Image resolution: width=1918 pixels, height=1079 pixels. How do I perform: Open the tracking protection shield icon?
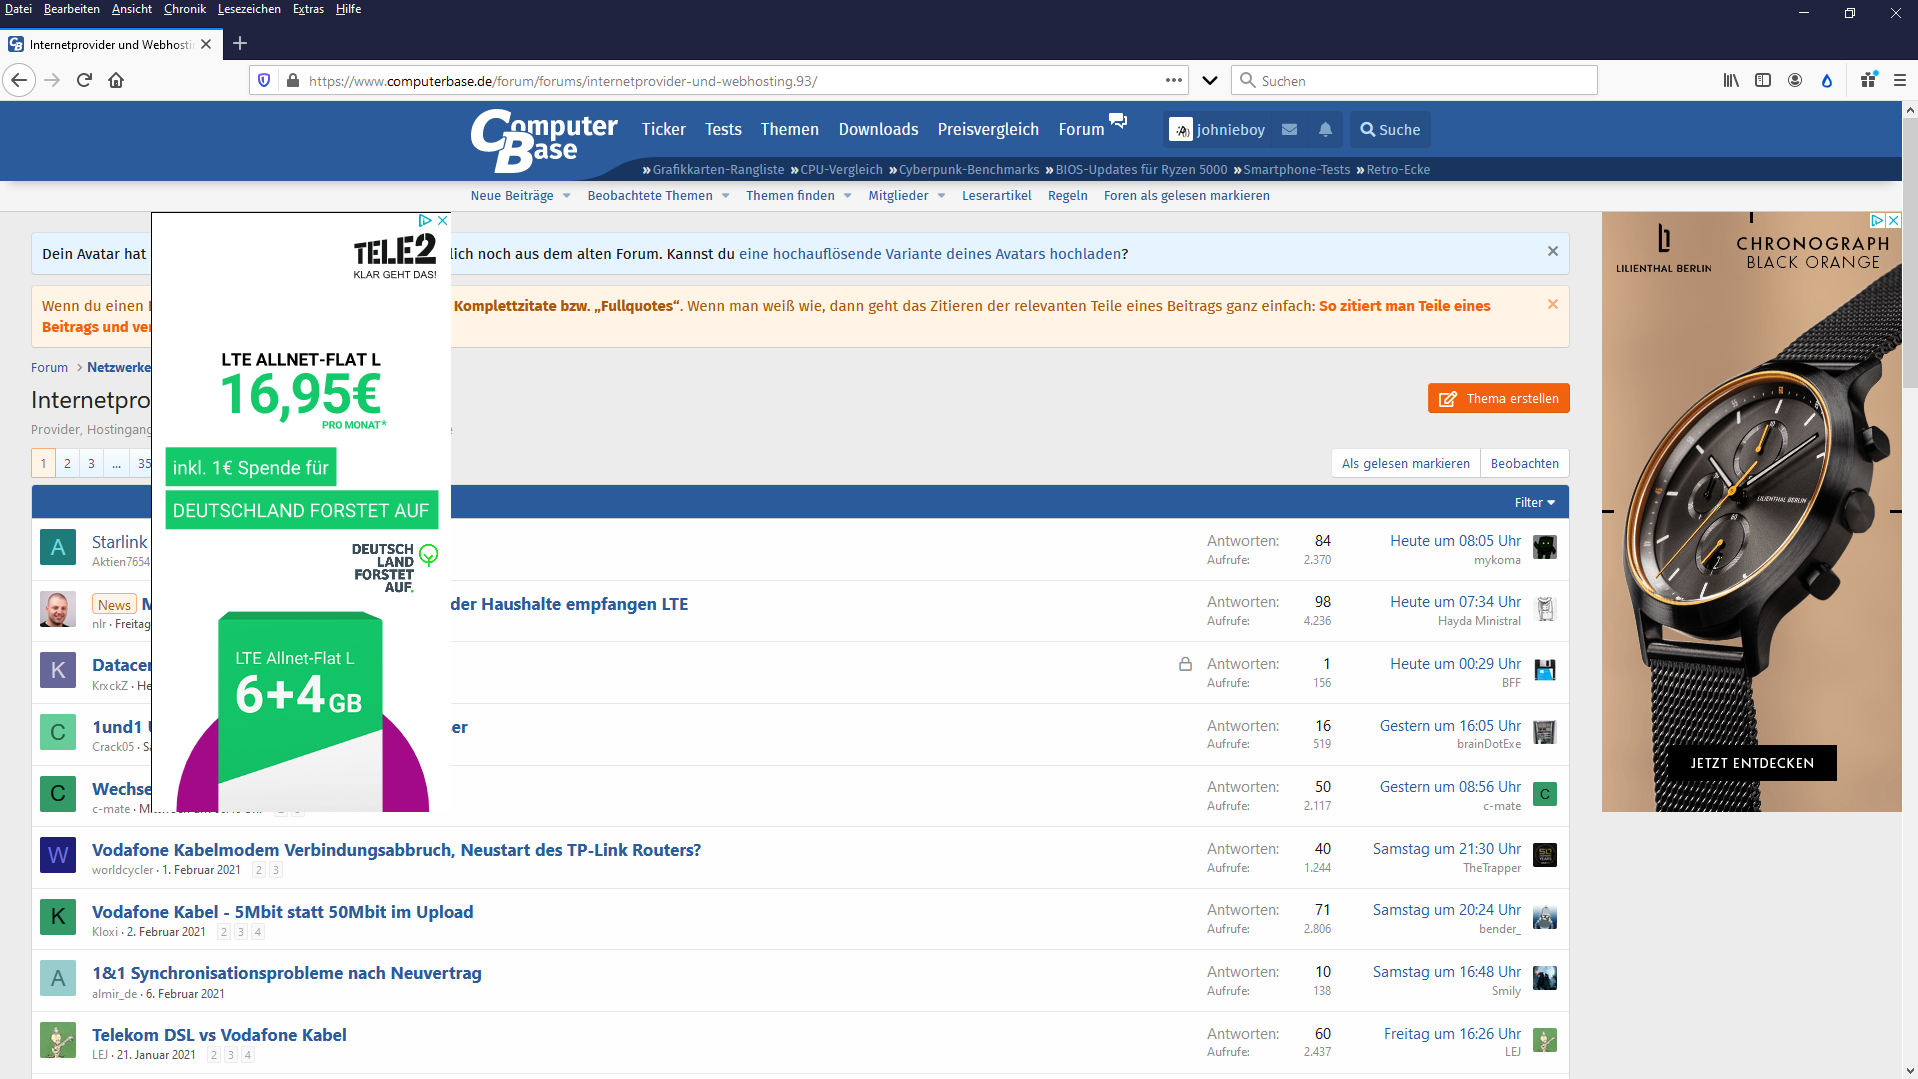(x=264, y=80)
